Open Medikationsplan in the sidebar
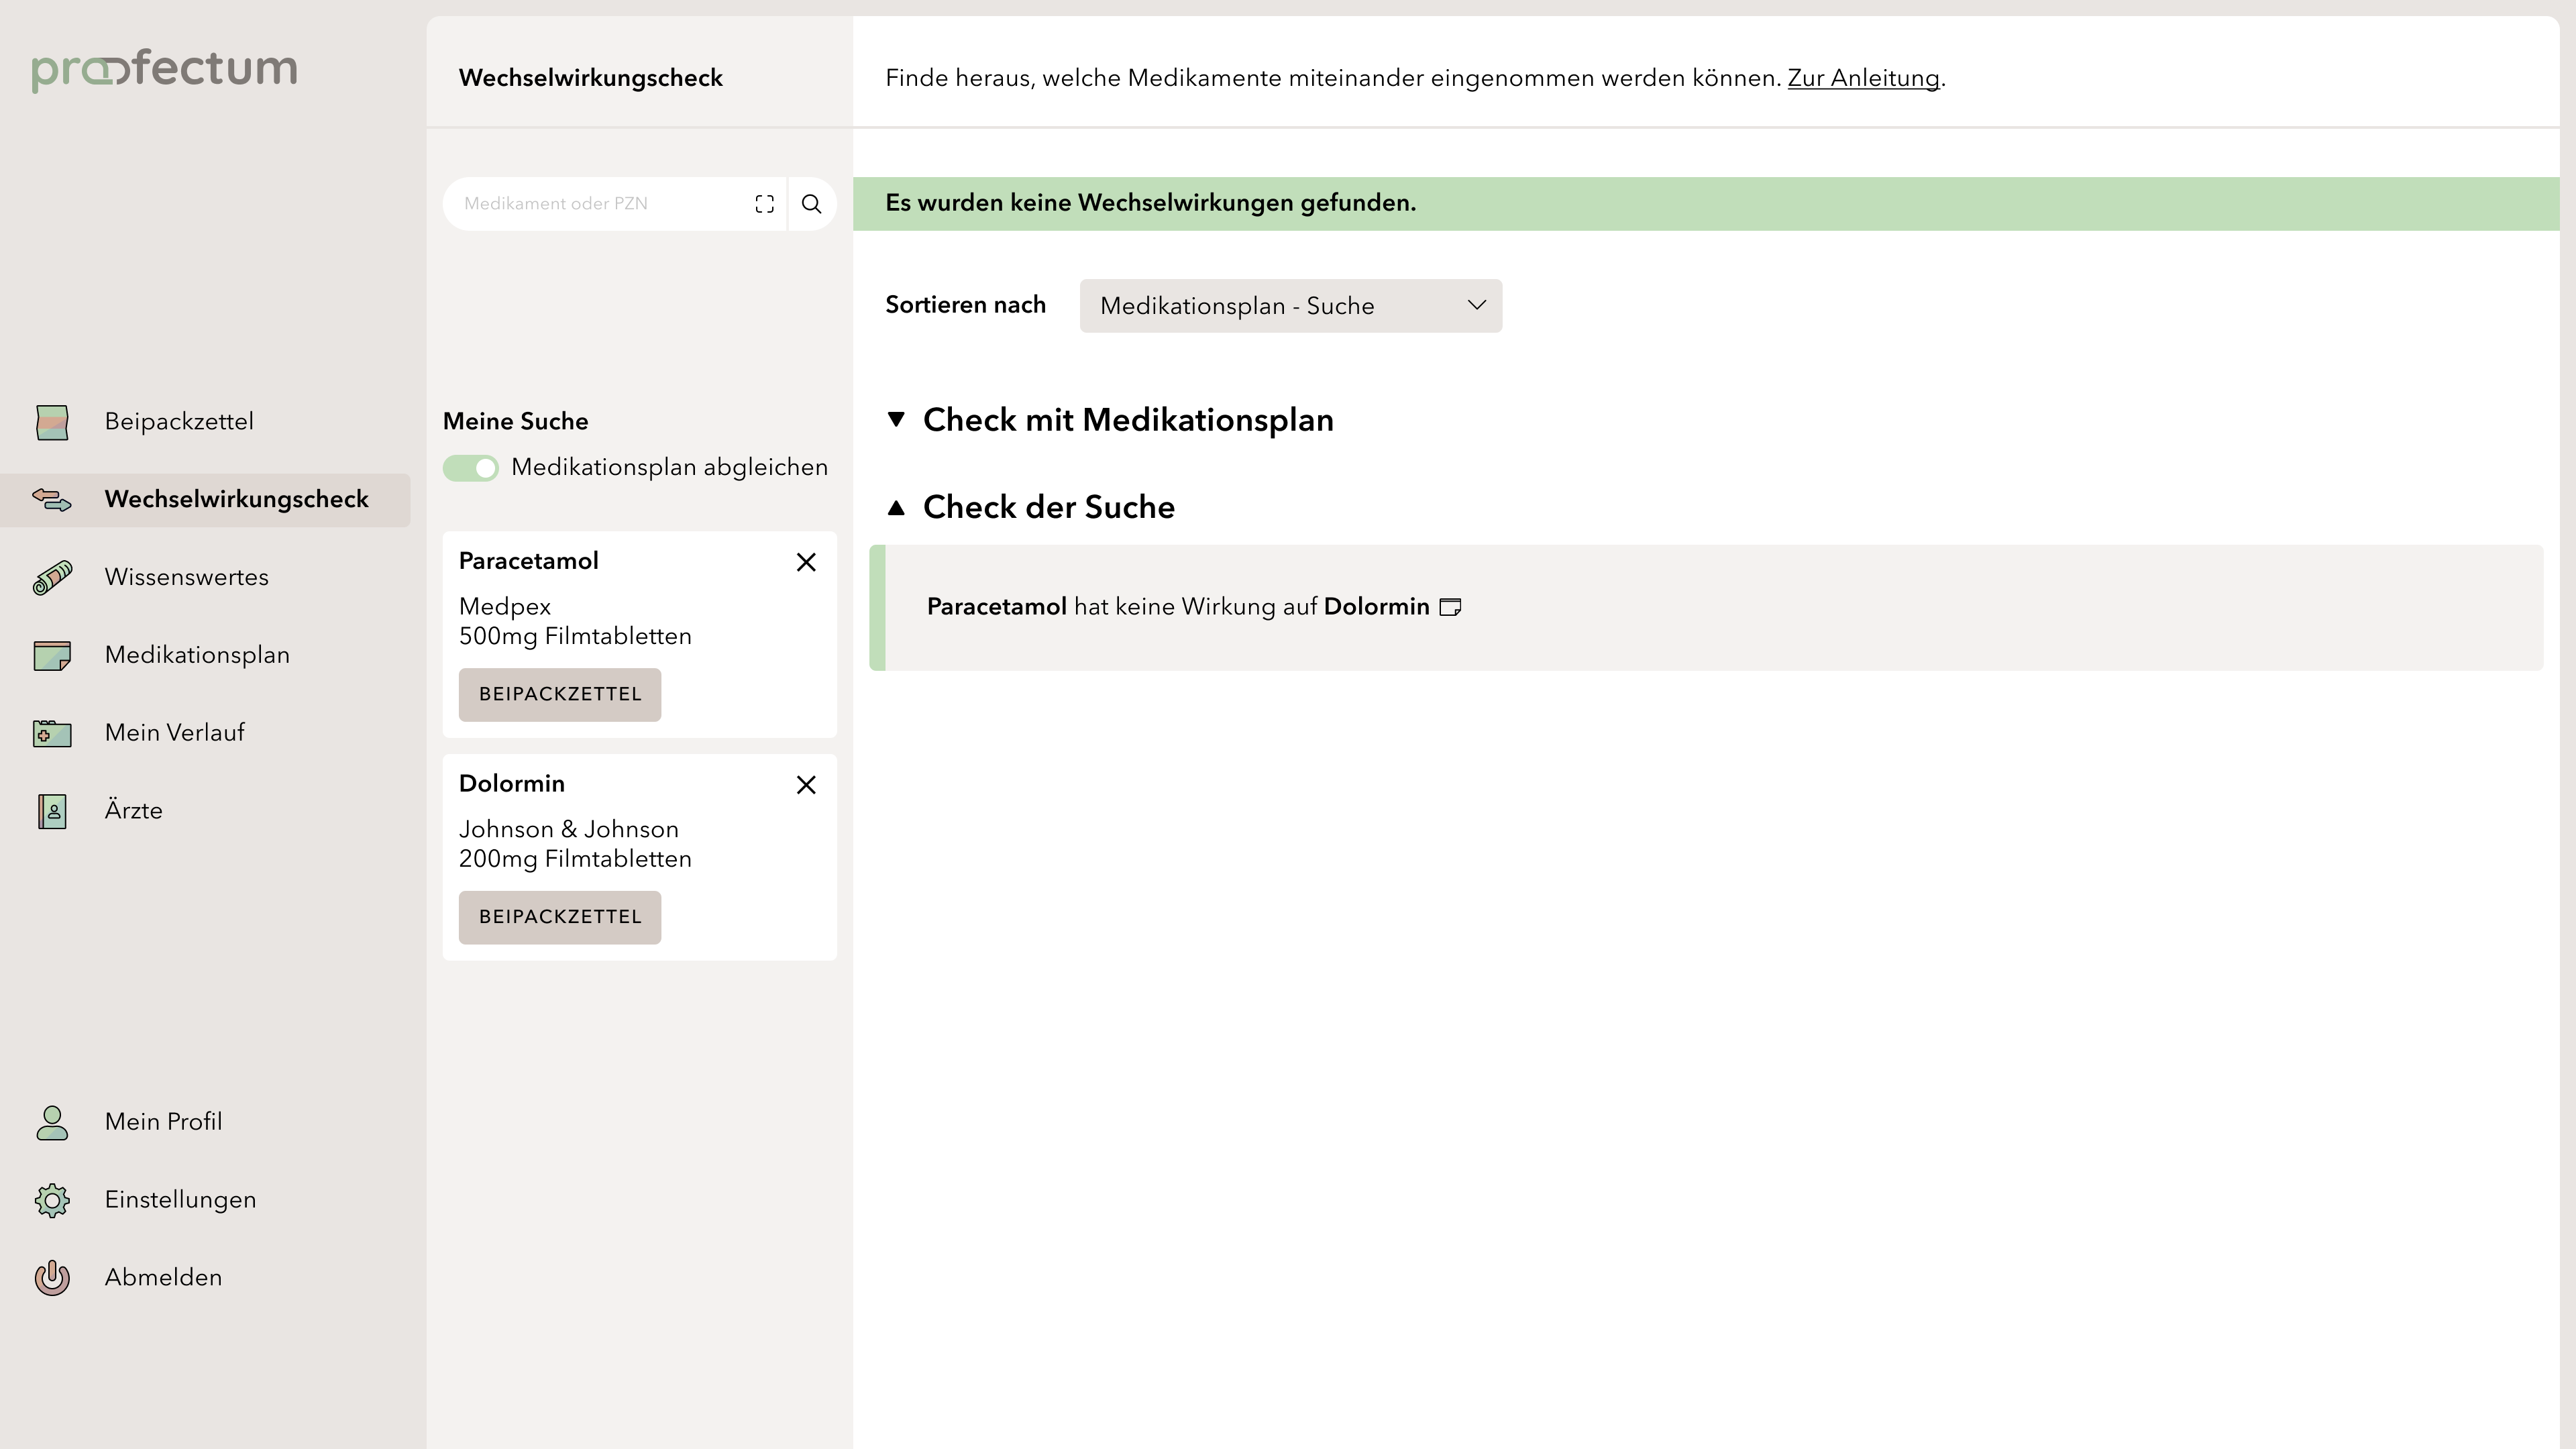 (x=197, y=655)
